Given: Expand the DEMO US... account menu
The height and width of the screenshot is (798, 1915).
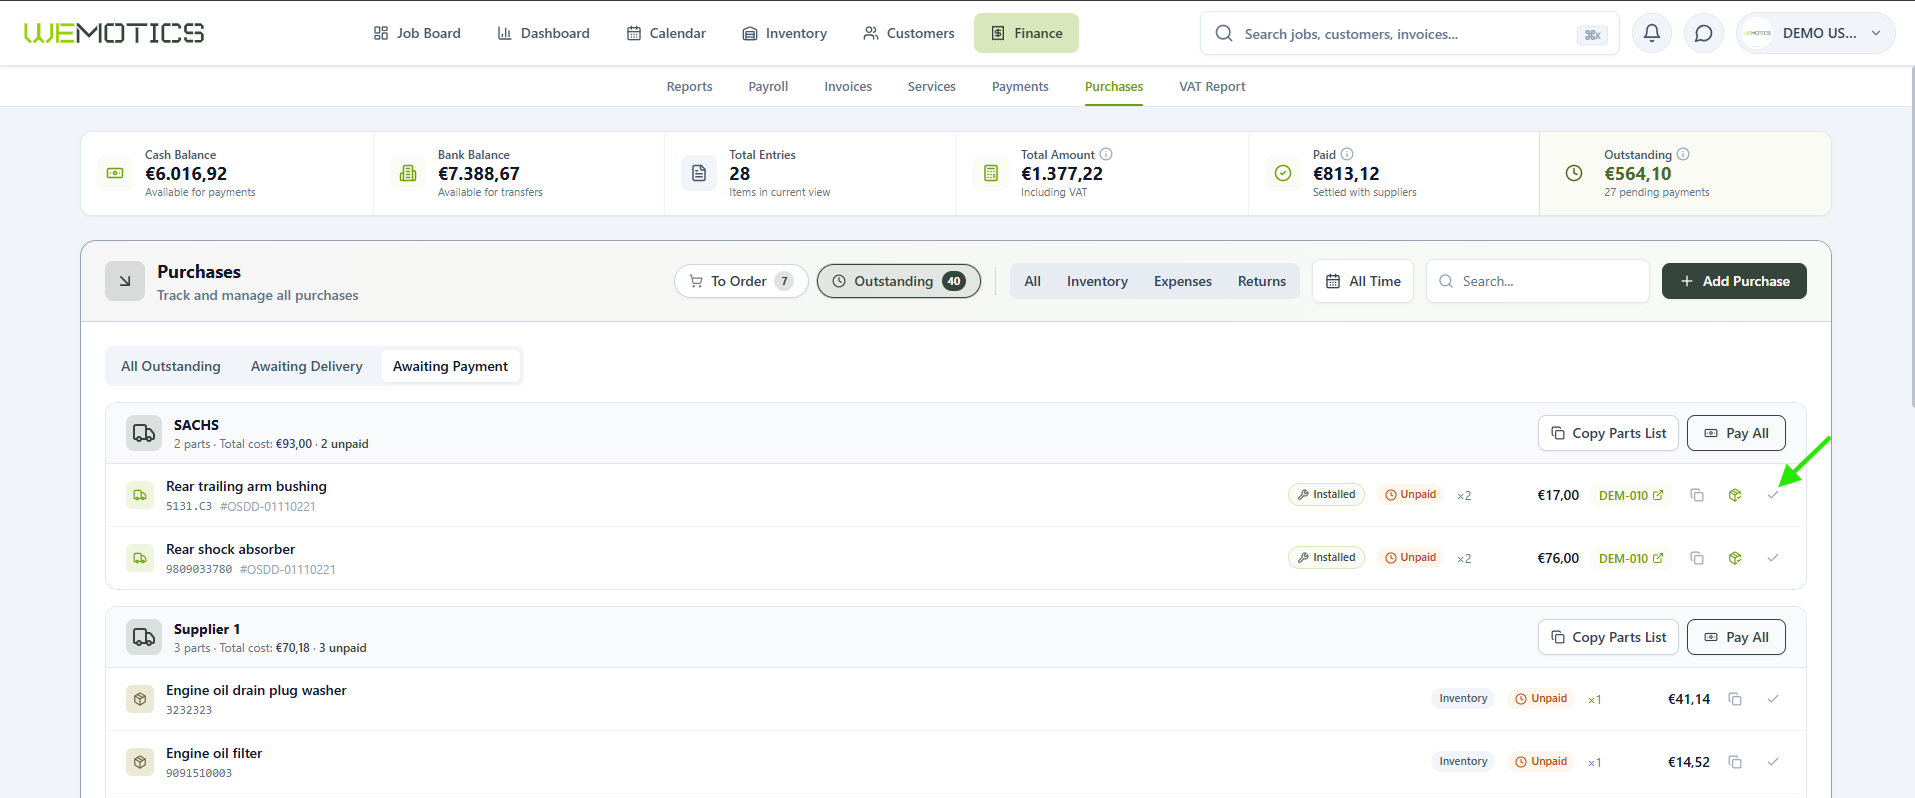Looking at the screenshot, I should click(1816, 33).
